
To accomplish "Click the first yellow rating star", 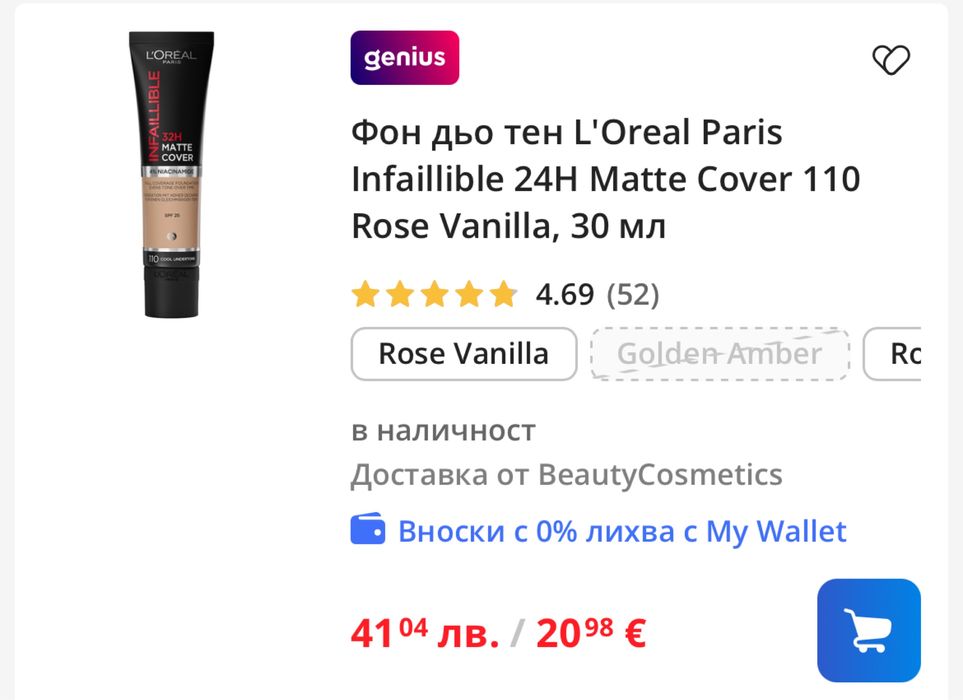I will point(365,294).
